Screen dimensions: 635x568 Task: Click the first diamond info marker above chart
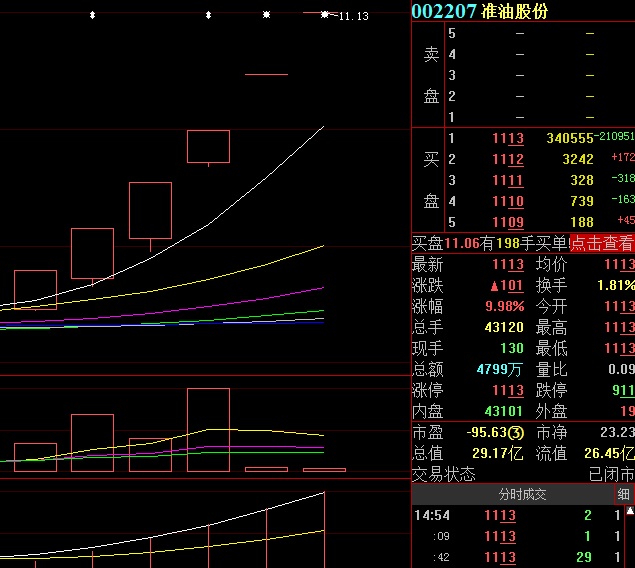coord(92,16)
